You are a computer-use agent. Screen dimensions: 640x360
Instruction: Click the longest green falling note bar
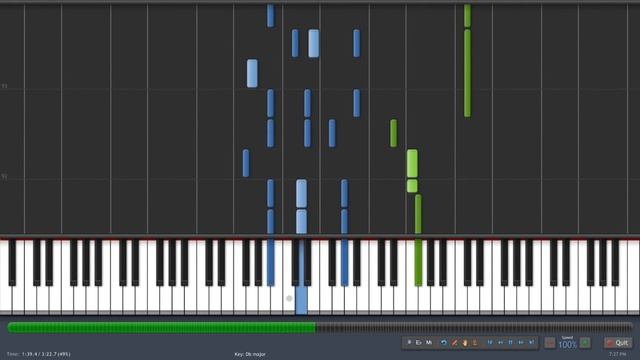coord(467,73)
